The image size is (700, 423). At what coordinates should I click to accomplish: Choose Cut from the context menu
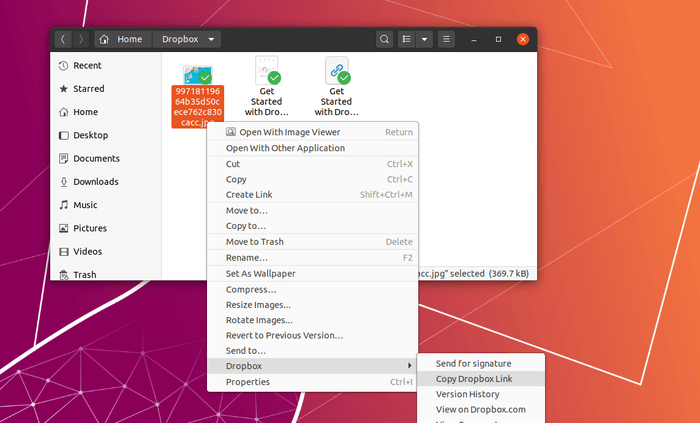click(x=312, y=164)
